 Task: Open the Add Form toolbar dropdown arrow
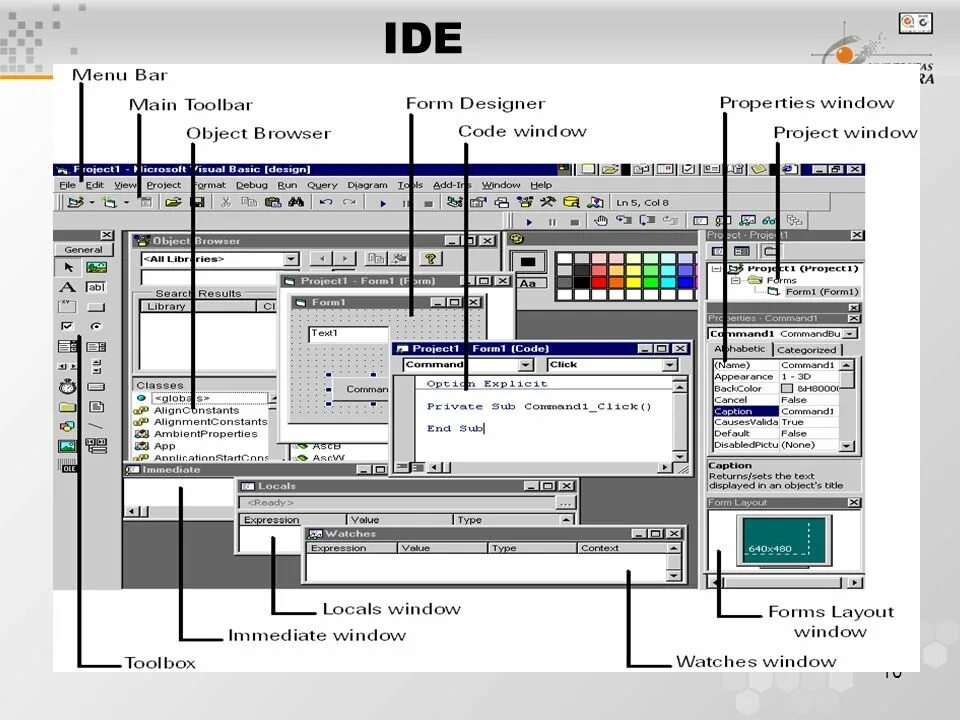[x=126, y=202]
